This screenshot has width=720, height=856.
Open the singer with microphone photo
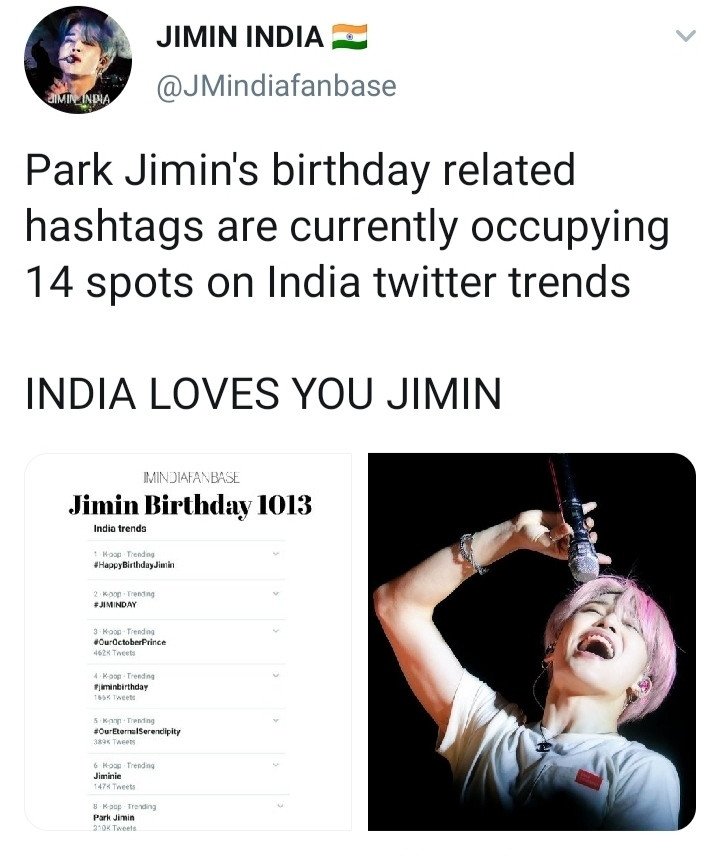coord(532,641)
